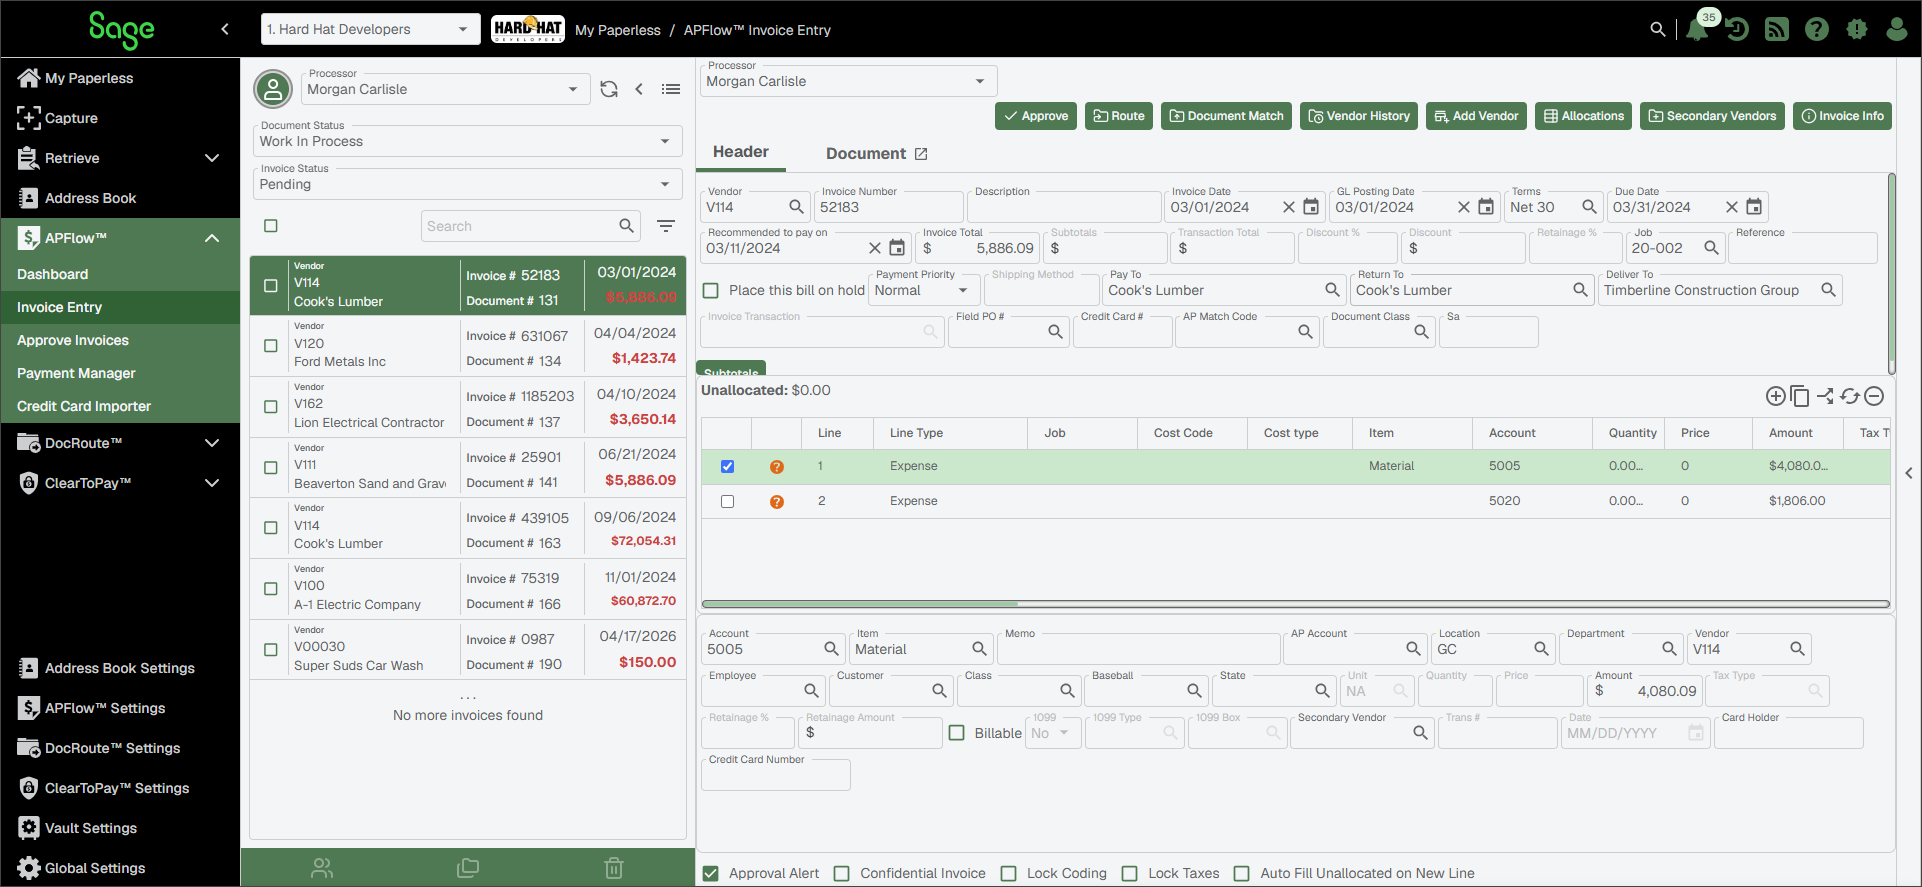Tick the Lion Electrical Contractor invoice checkbox
This screenshot has width=1922, height=887.
click(x=271, y=407)
